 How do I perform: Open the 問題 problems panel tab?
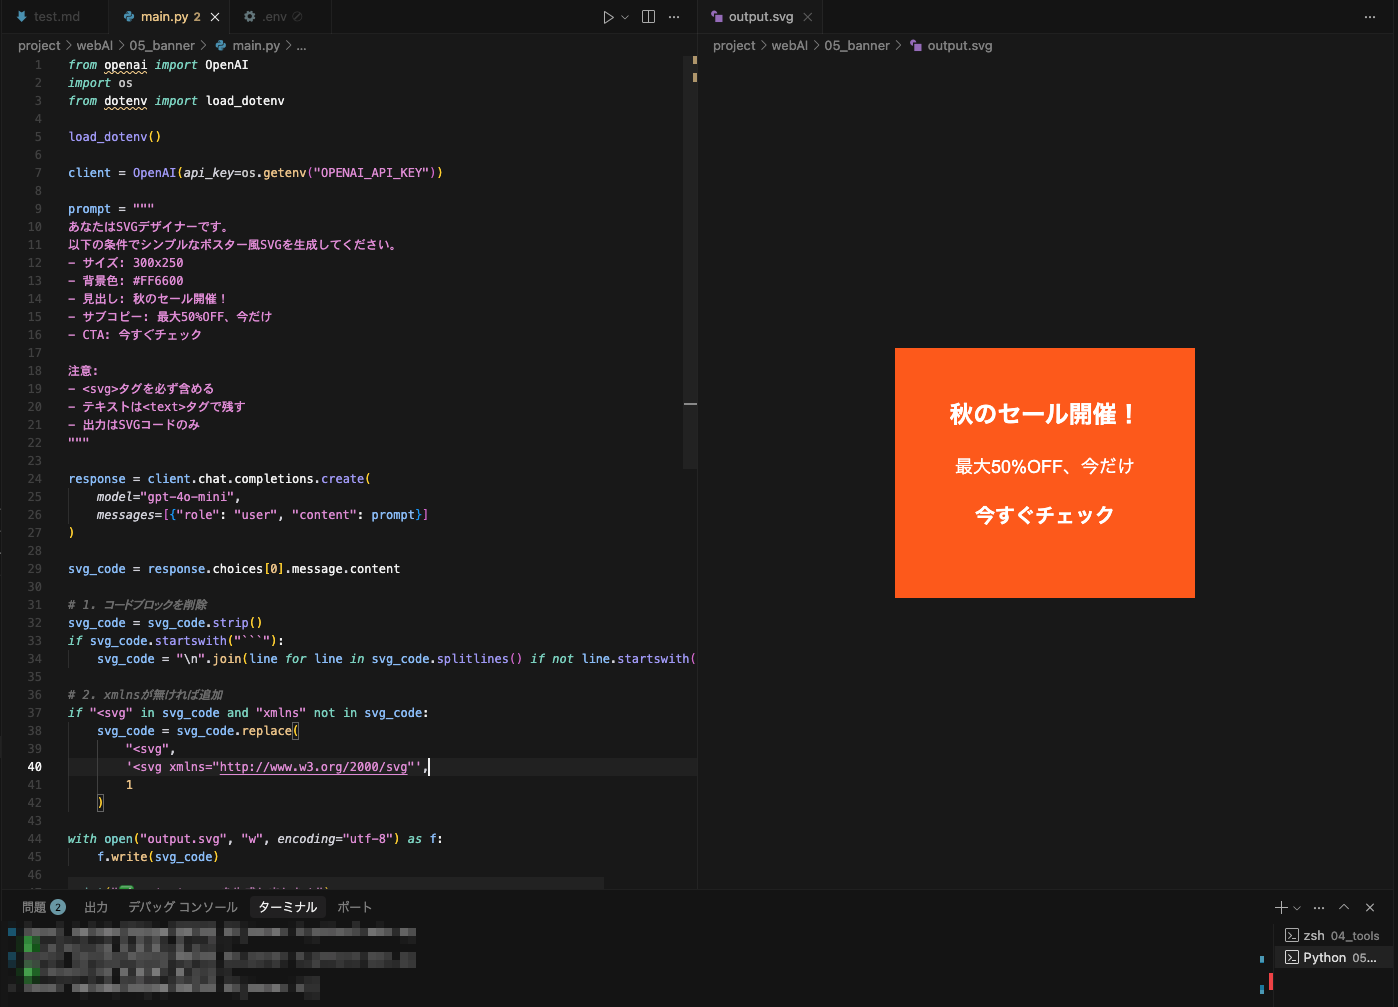pyautogui.click(x=43, y=907)
